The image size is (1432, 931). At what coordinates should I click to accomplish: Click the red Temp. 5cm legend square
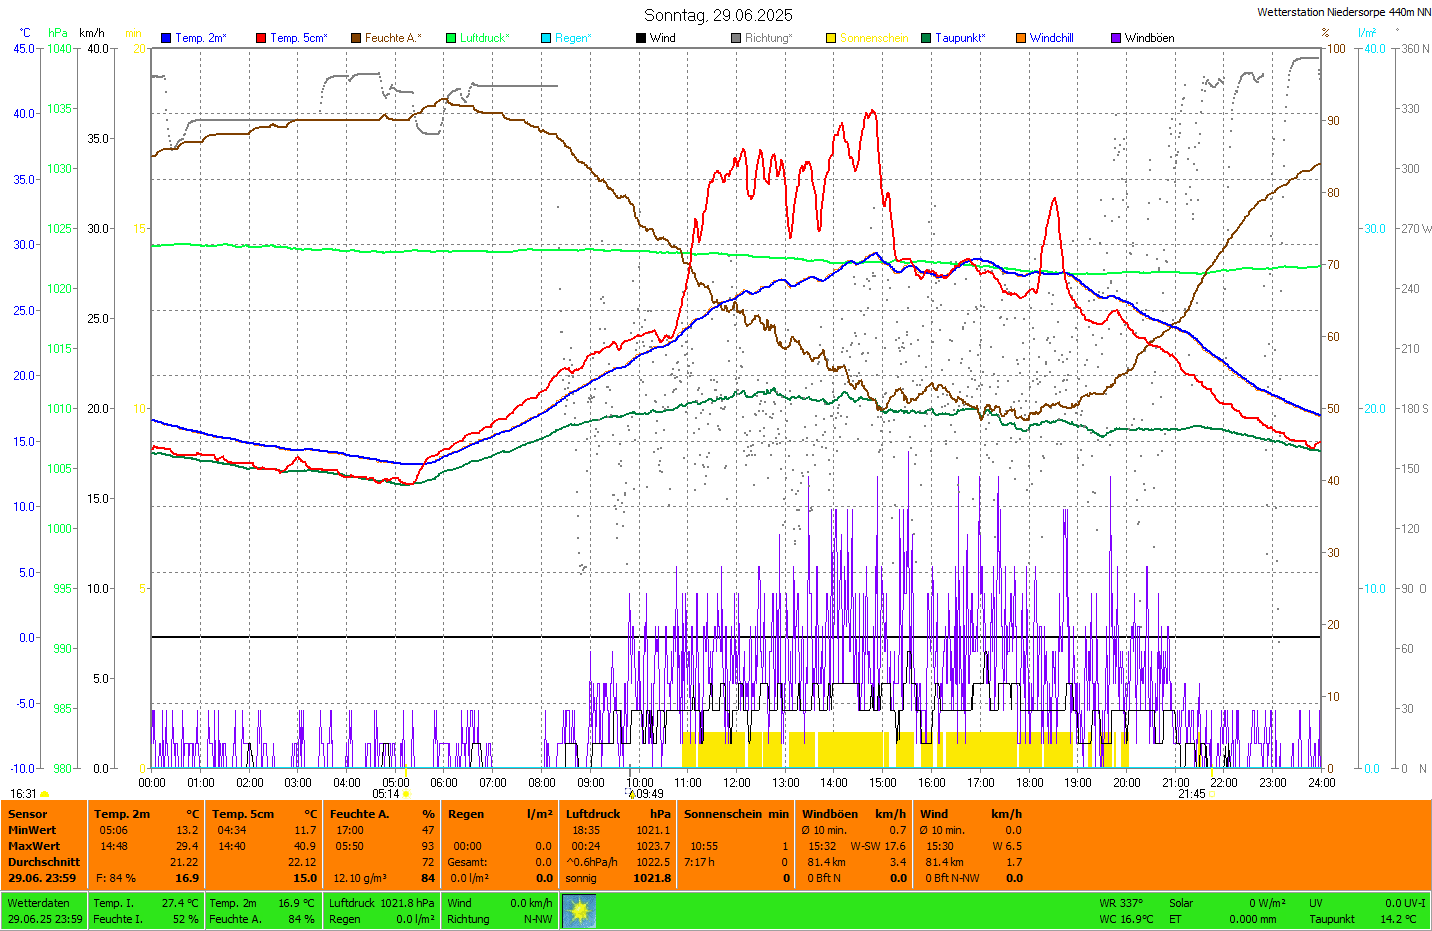coord(261,38)
